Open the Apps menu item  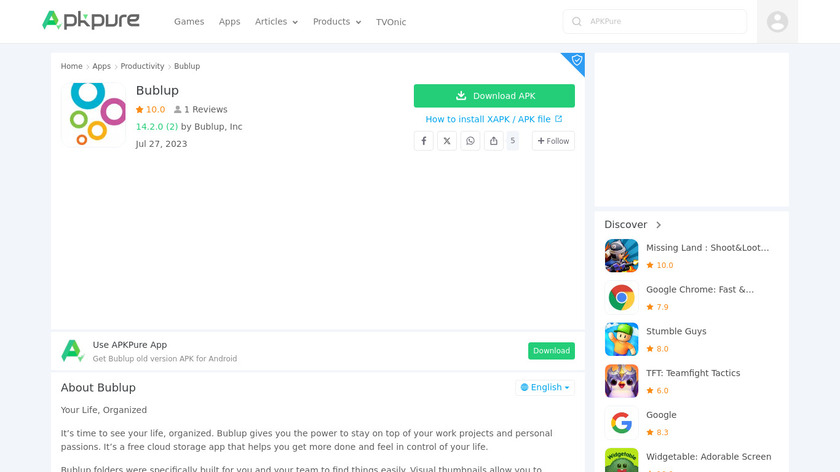point(229,21)
